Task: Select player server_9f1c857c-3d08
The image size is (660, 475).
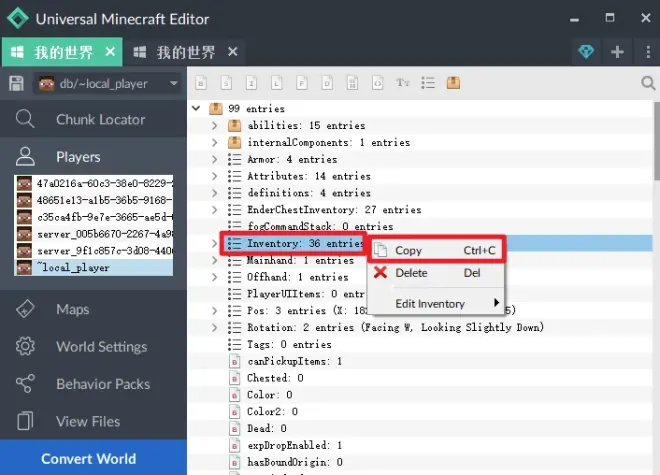Action: (x=93, y=251)
